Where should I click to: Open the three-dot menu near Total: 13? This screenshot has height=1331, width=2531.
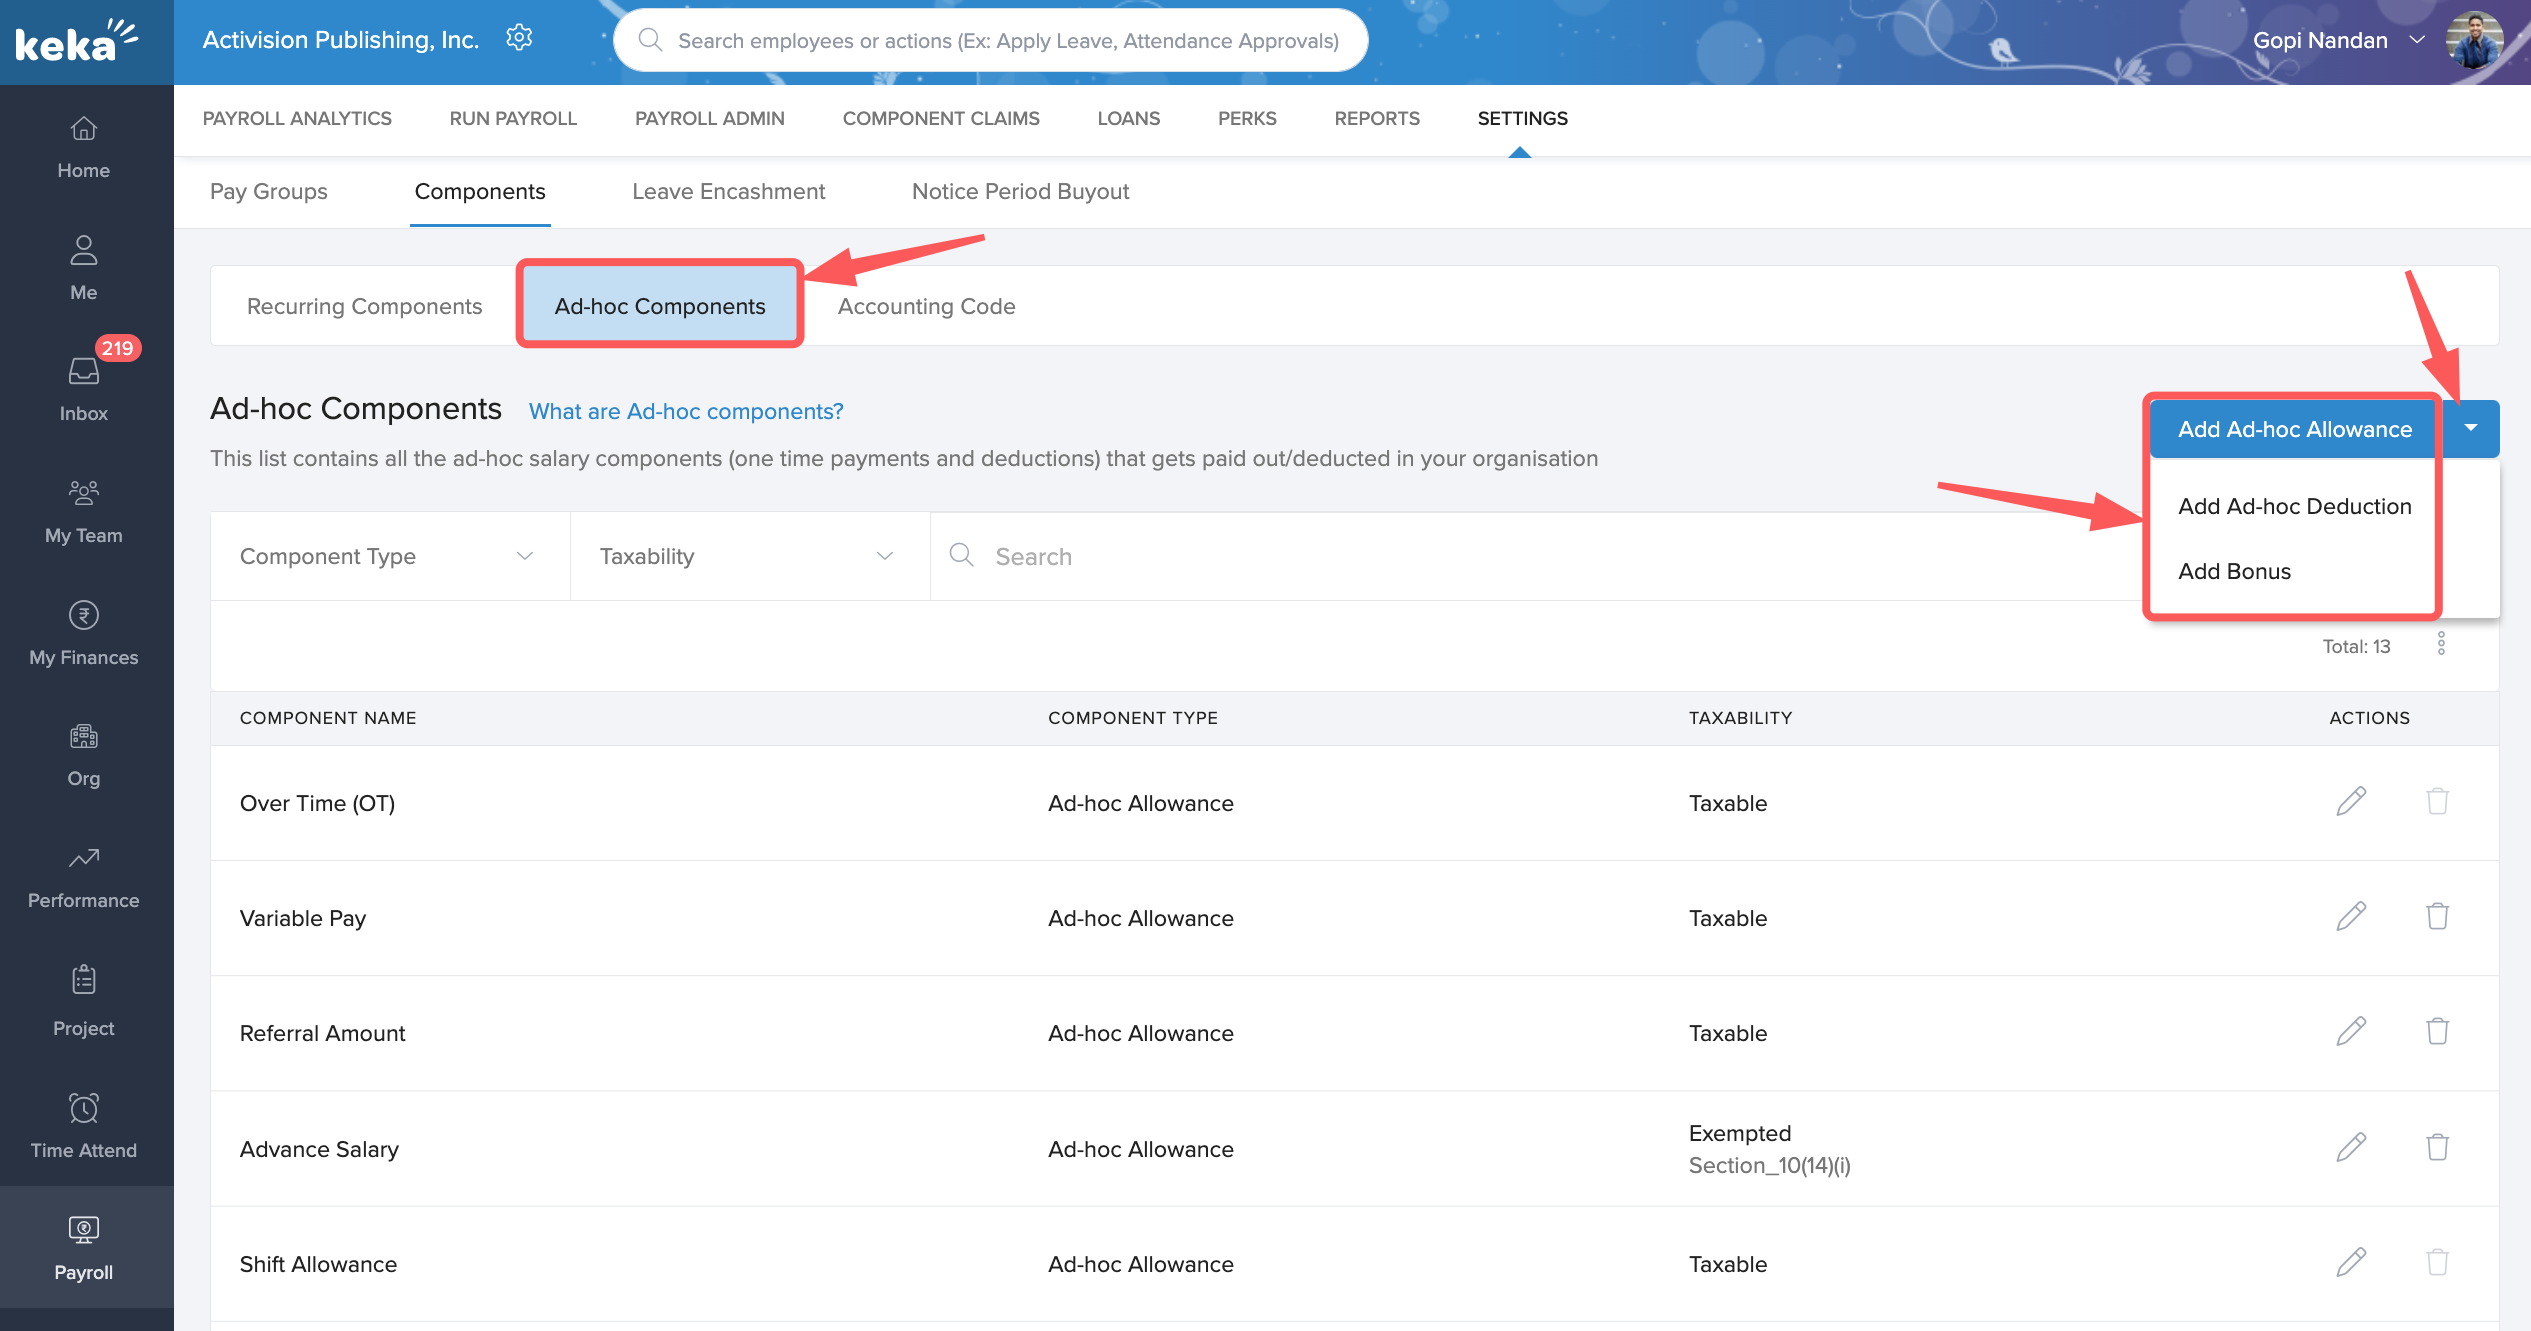[x=2441, y=644]
